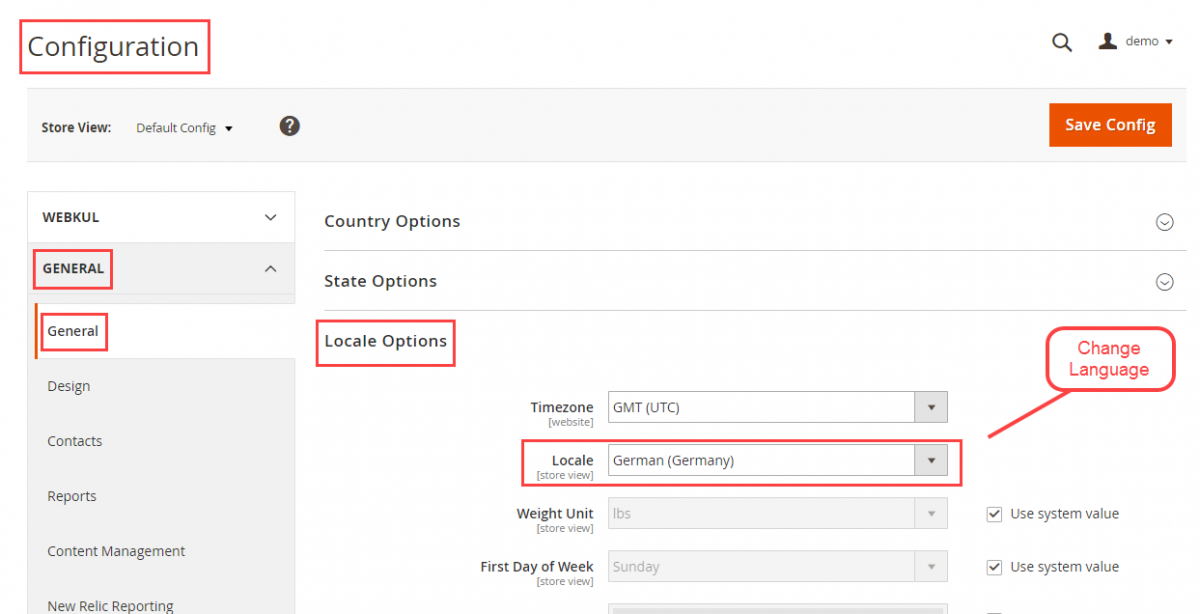Open the Locale dropdown arrow
The height and width of the screenshot is (614, 1200).
click(931, 460)
